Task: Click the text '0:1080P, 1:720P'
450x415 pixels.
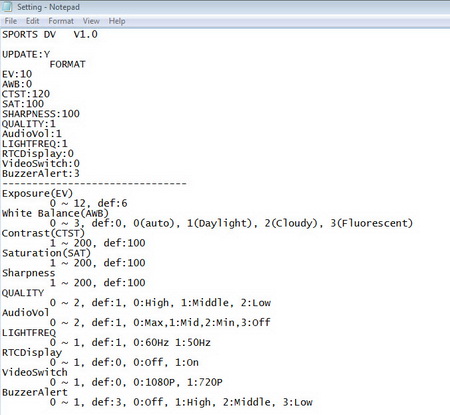Action: tap(178, 382)
